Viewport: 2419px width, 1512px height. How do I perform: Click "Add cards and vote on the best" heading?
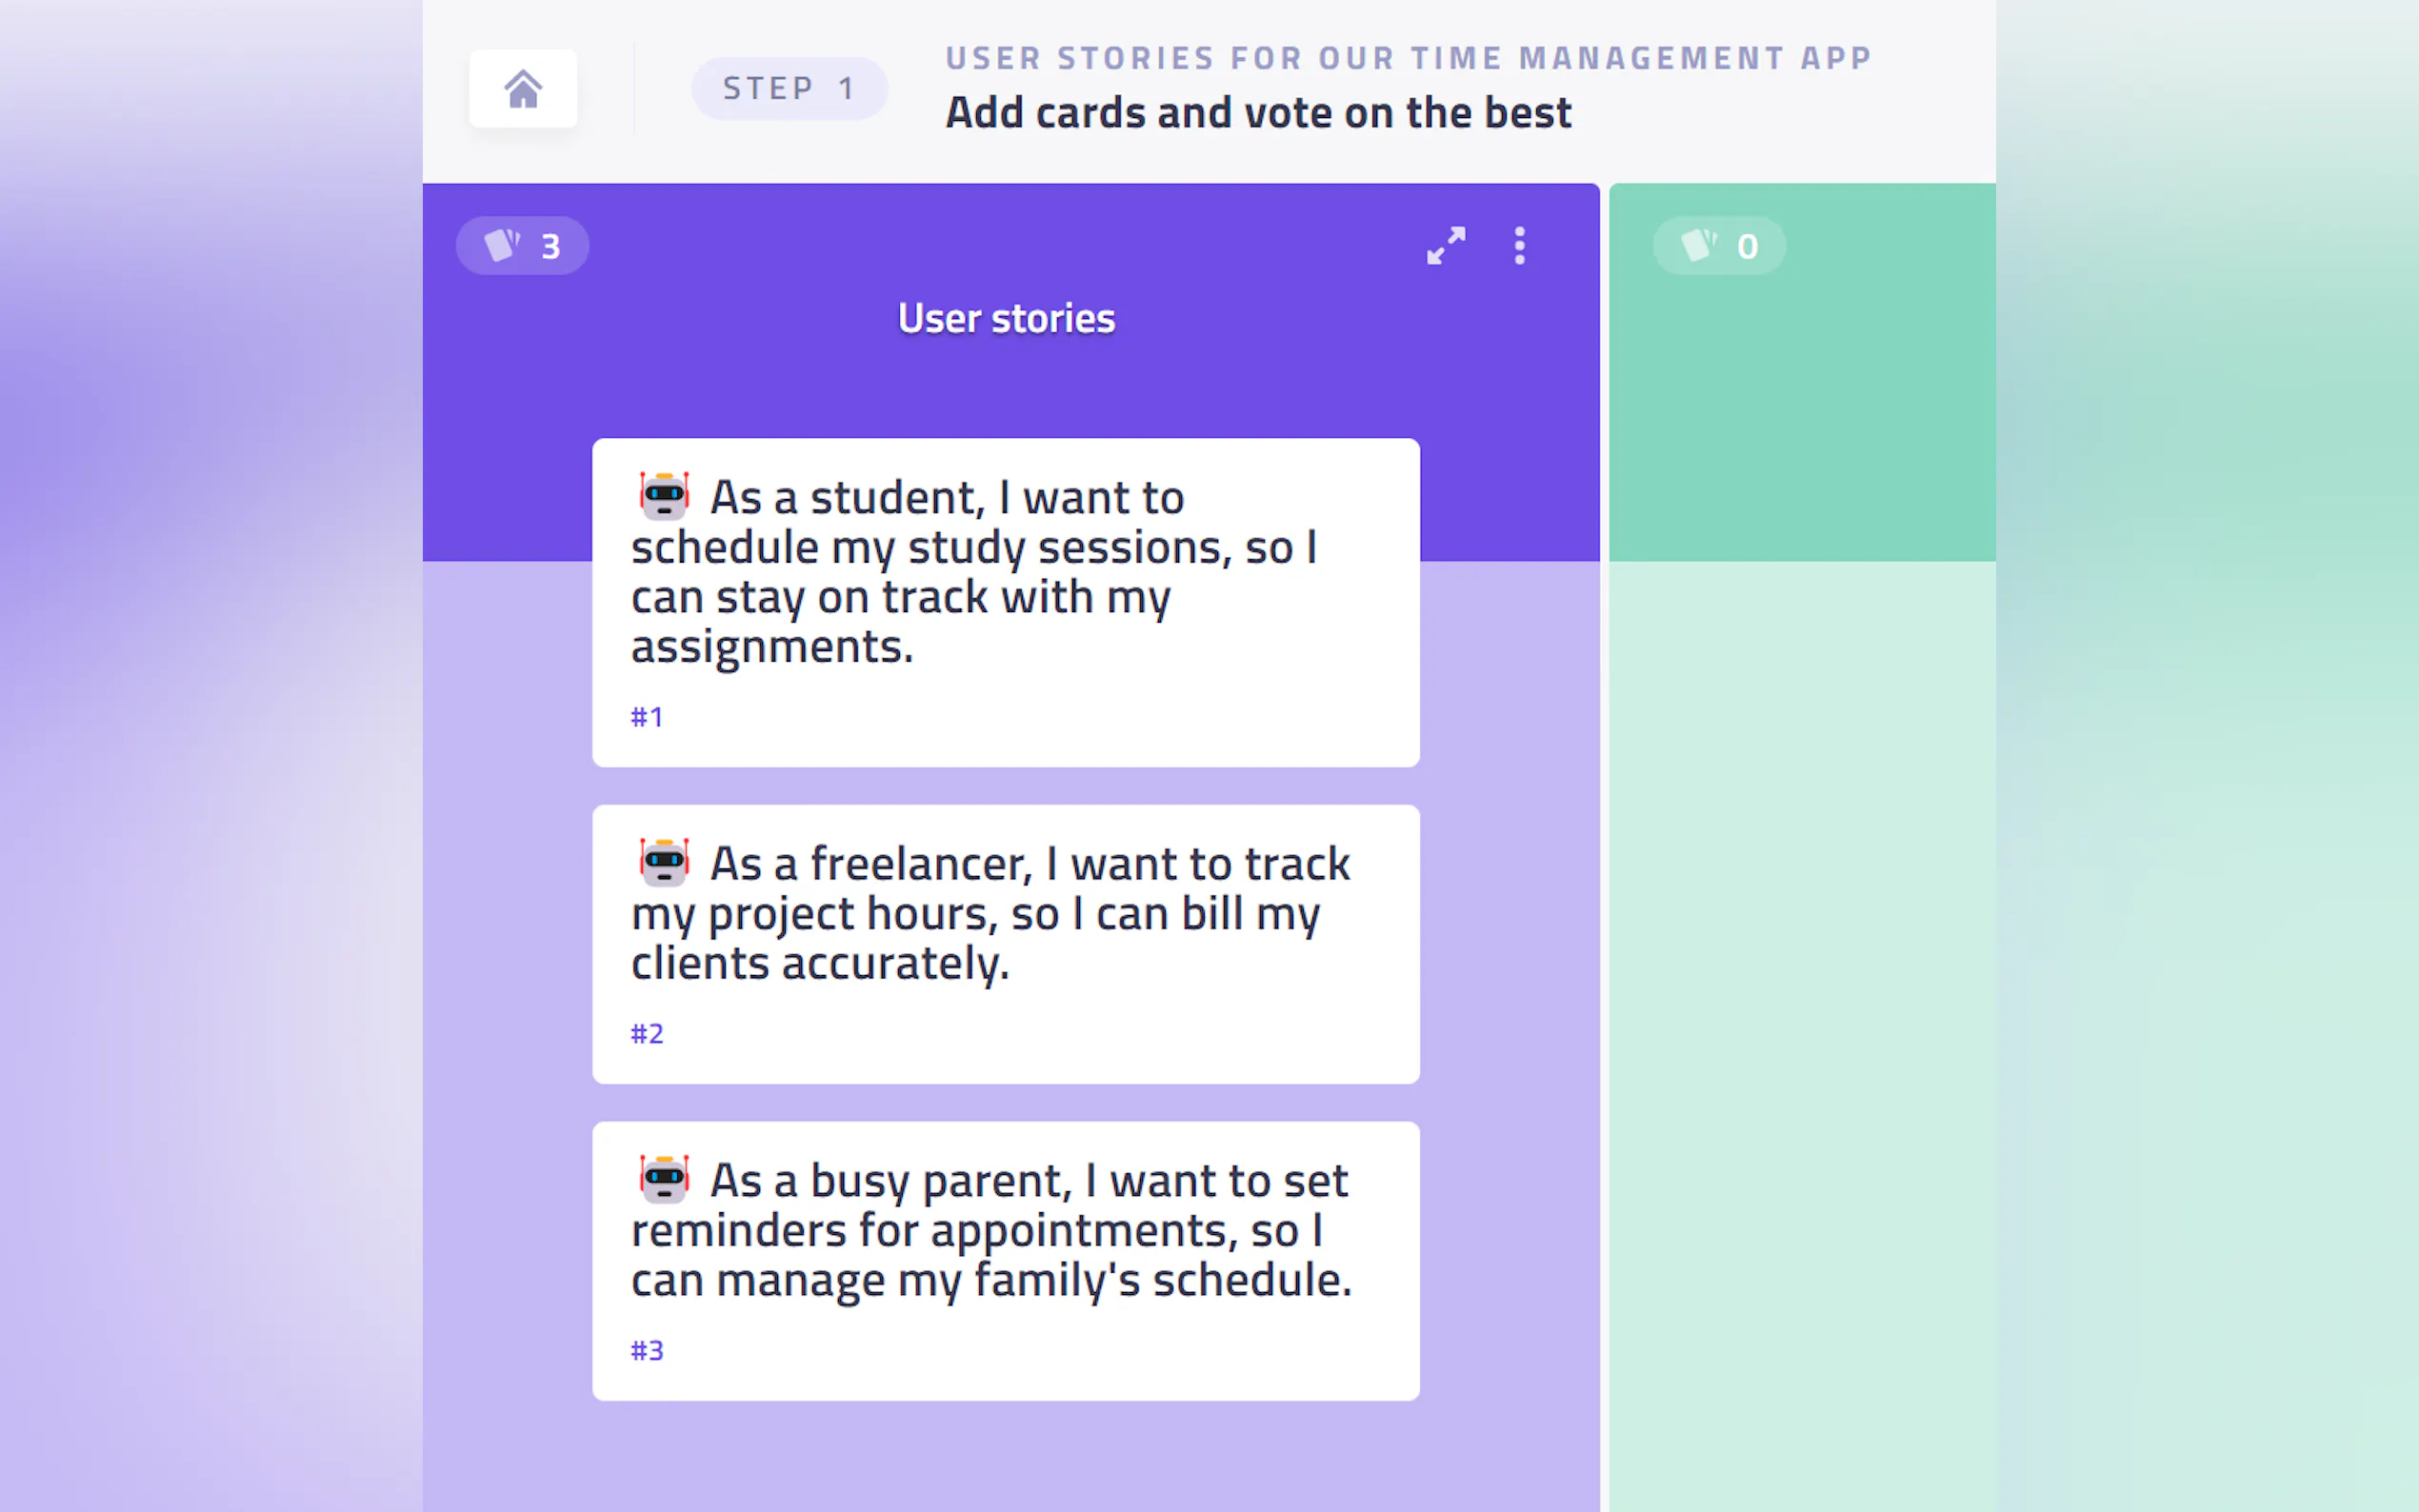click(1258, 113)
